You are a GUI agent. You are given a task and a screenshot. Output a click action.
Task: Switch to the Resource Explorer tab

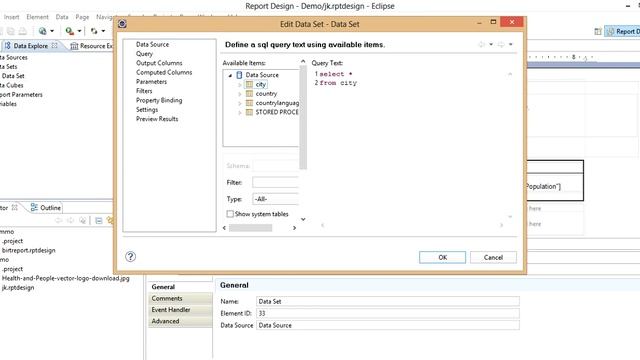[x=91, y=46]
